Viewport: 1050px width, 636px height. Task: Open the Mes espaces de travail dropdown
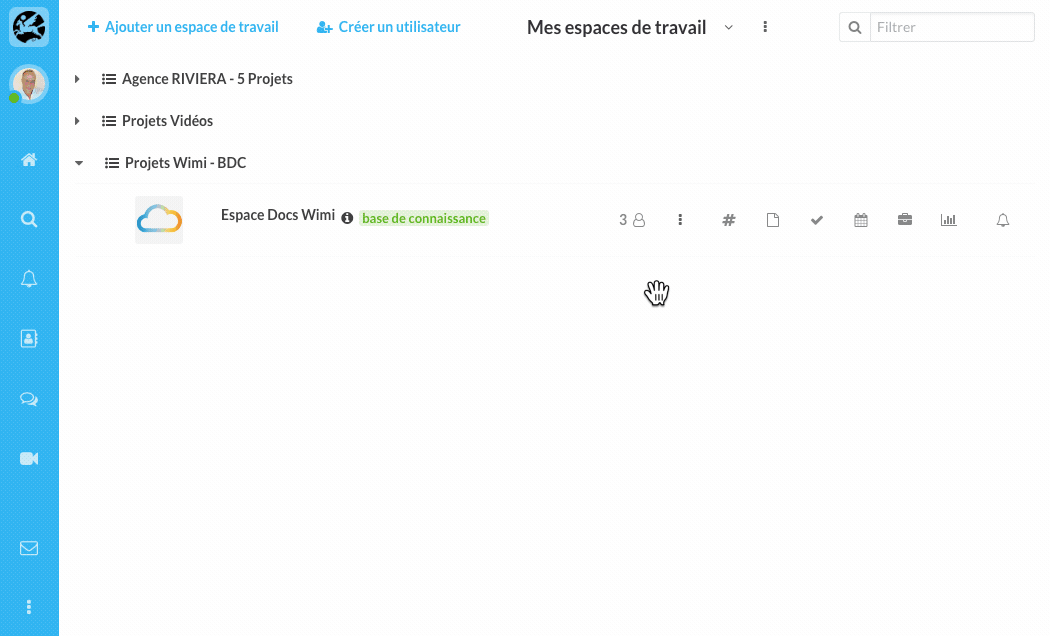(x=729, y=27)
